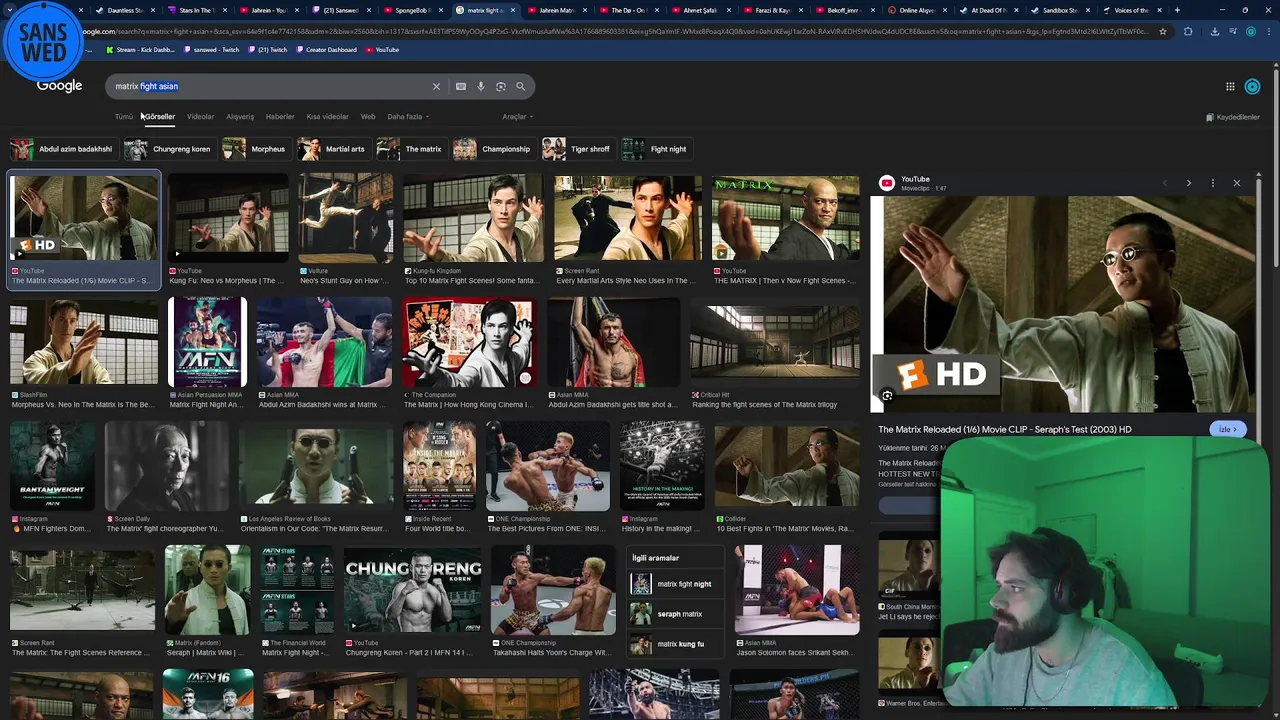Switch to Dauntless browser tab
Image resolution: width=1280 pixels, height=720 pixels.
124,10
